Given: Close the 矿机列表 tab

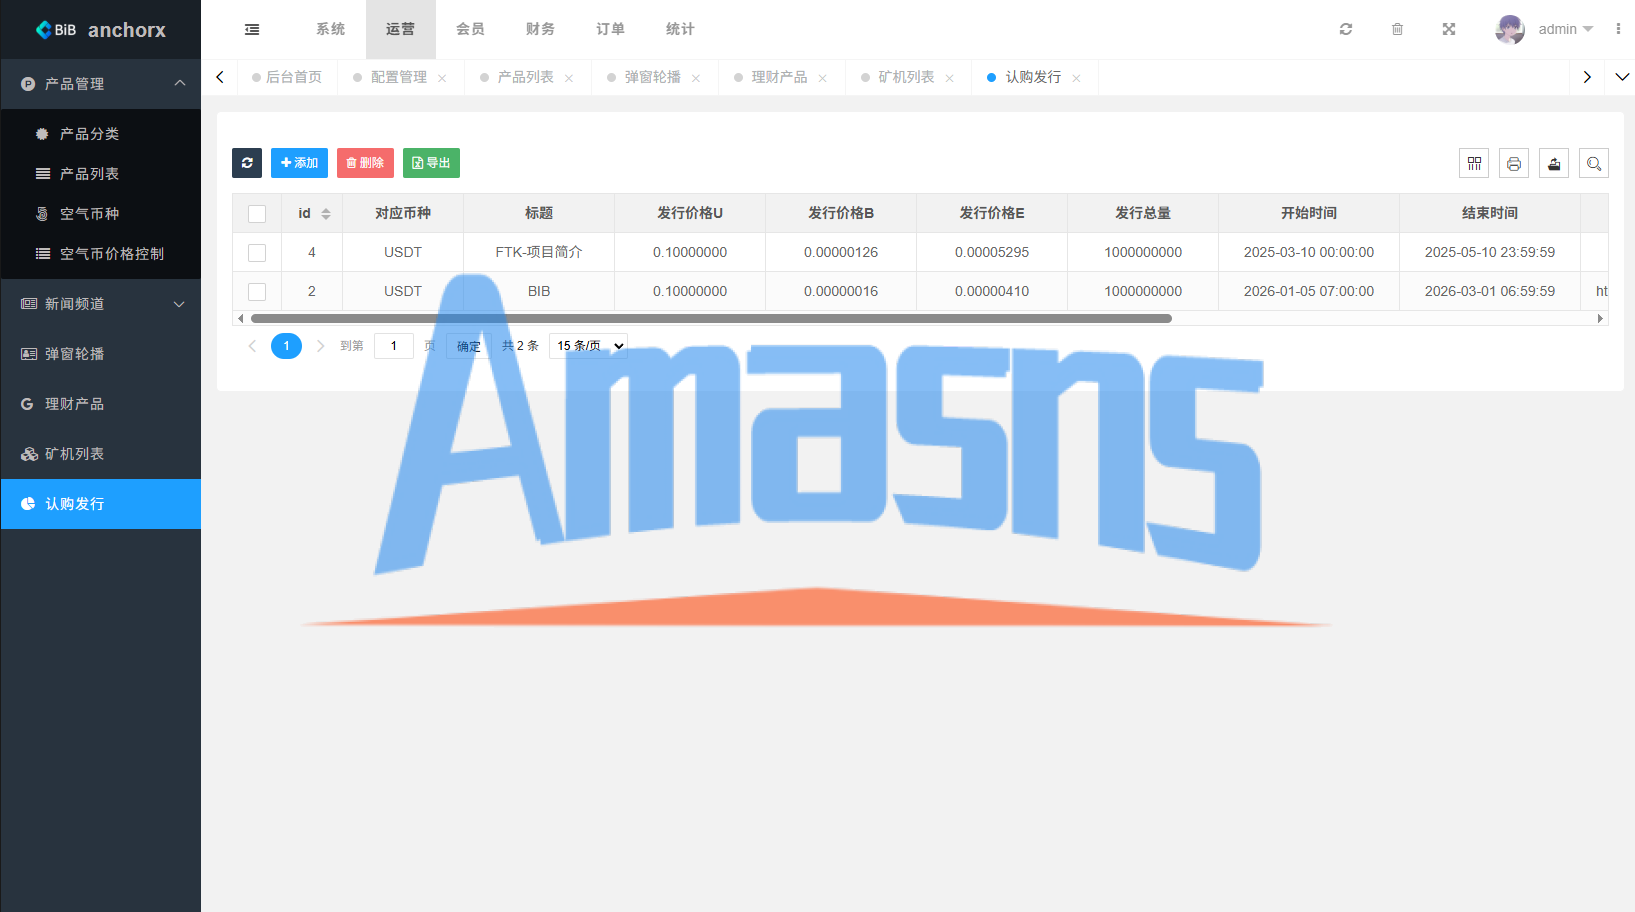Looking at the screenshot, I should coord(950,78).
